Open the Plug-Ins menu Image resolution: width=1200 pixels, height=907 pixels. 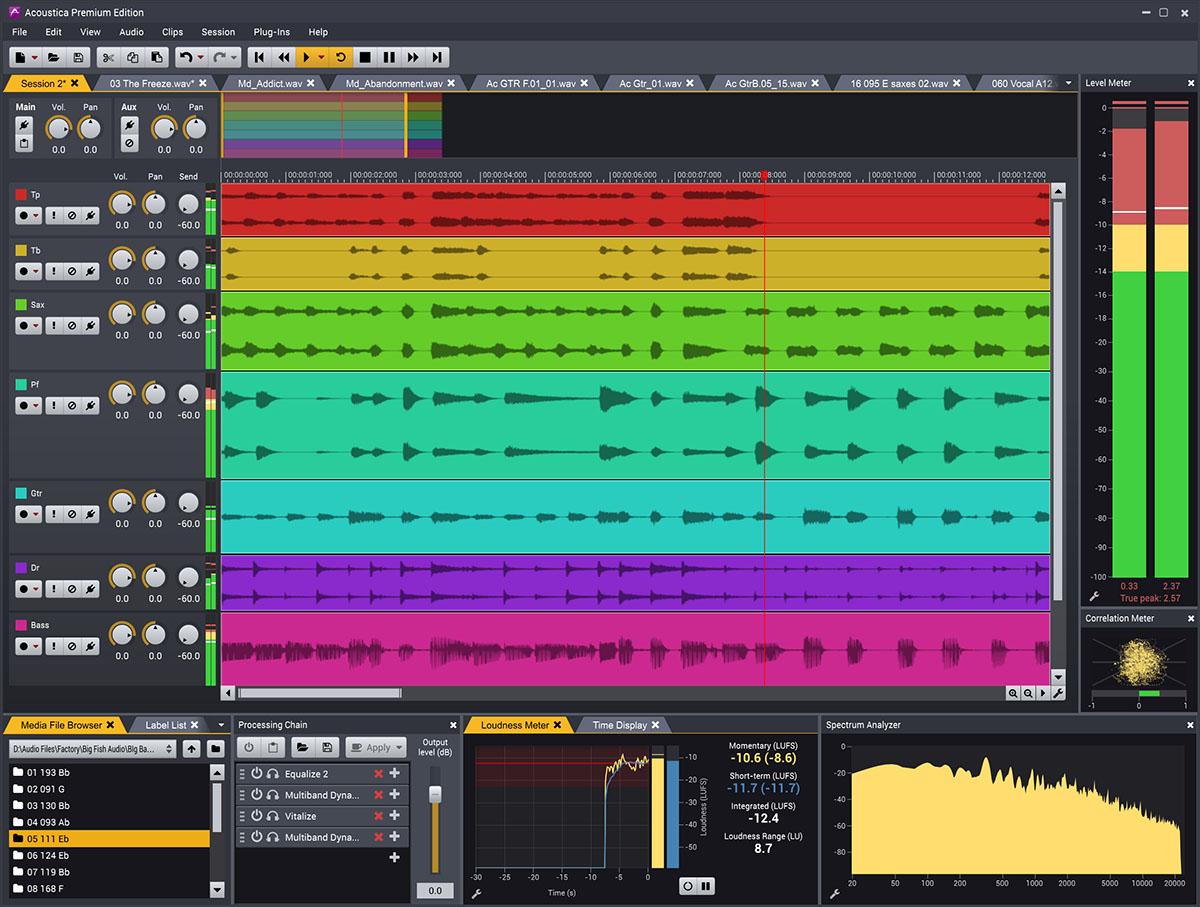pyautogui.click(x=271, y=32)
